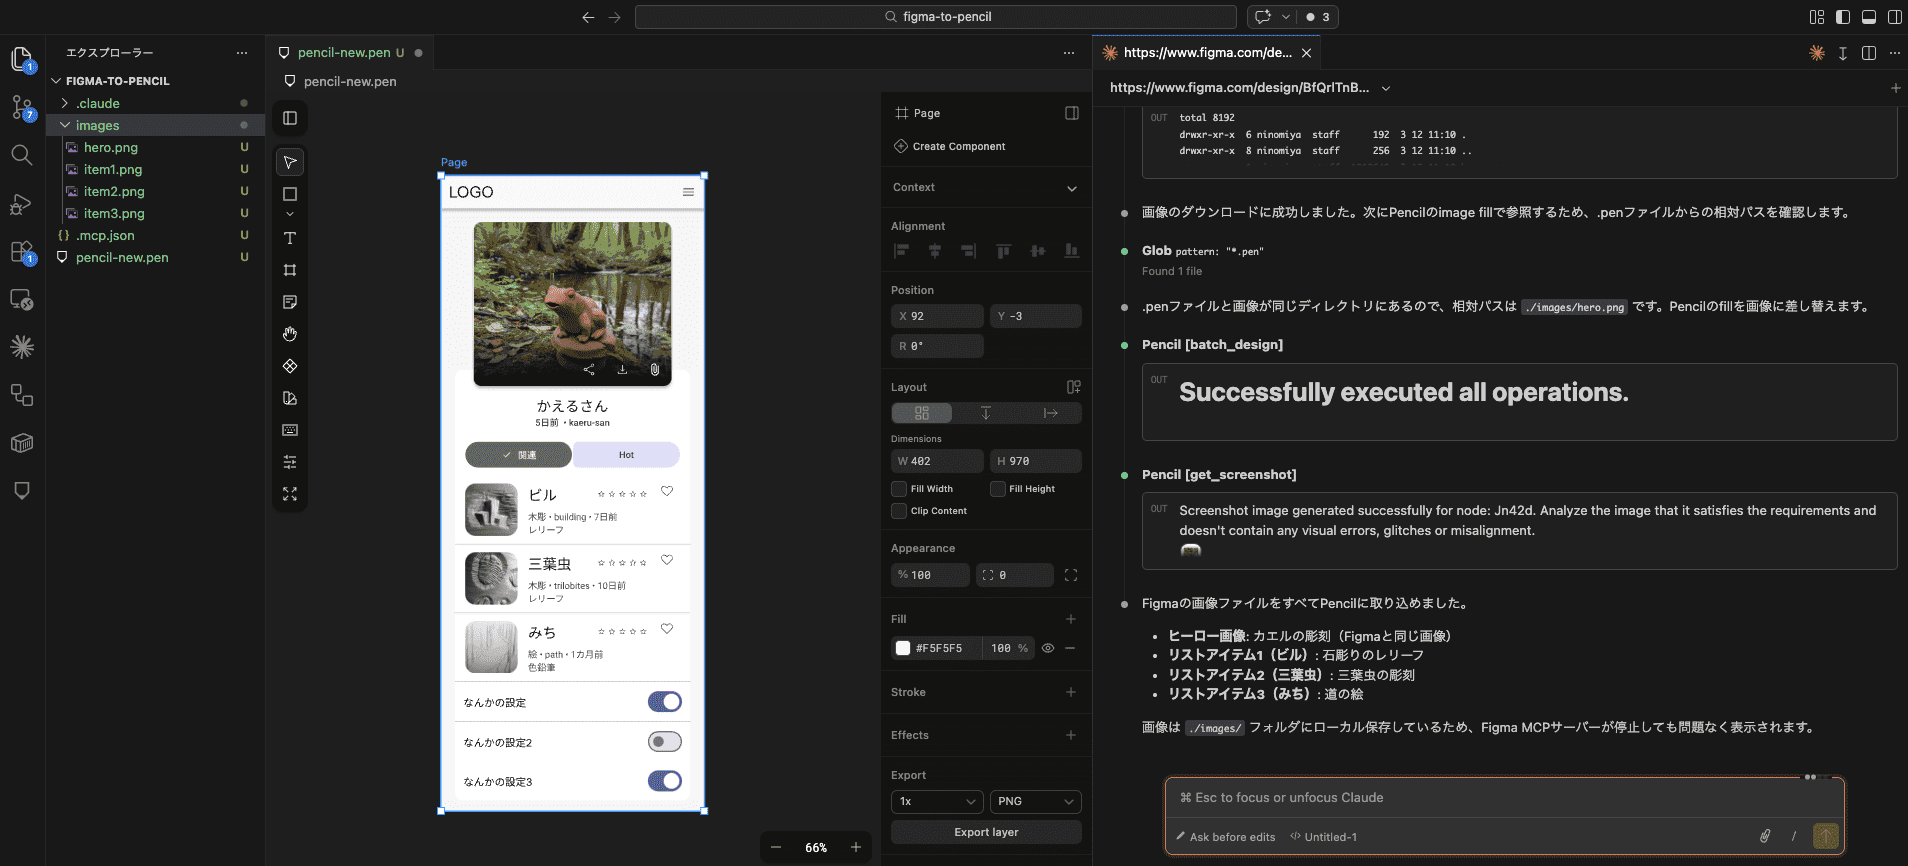Screen dimensions: 1908x866
Task: Open the PNG export format dropdown
Action: 1035,801
